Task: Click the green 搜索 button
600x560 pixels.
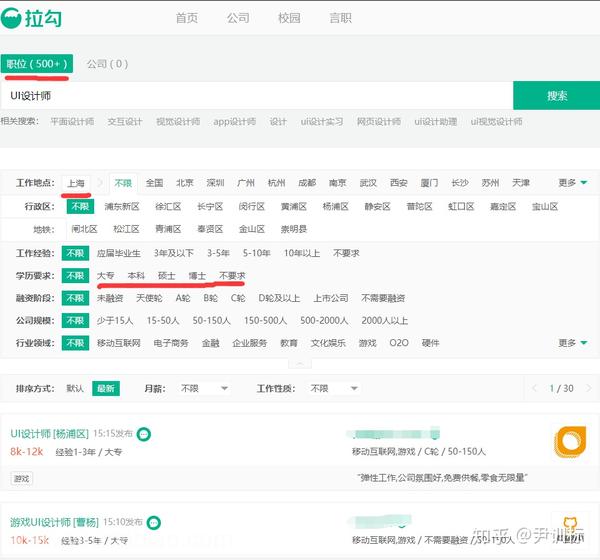Action: coord(556,95)
